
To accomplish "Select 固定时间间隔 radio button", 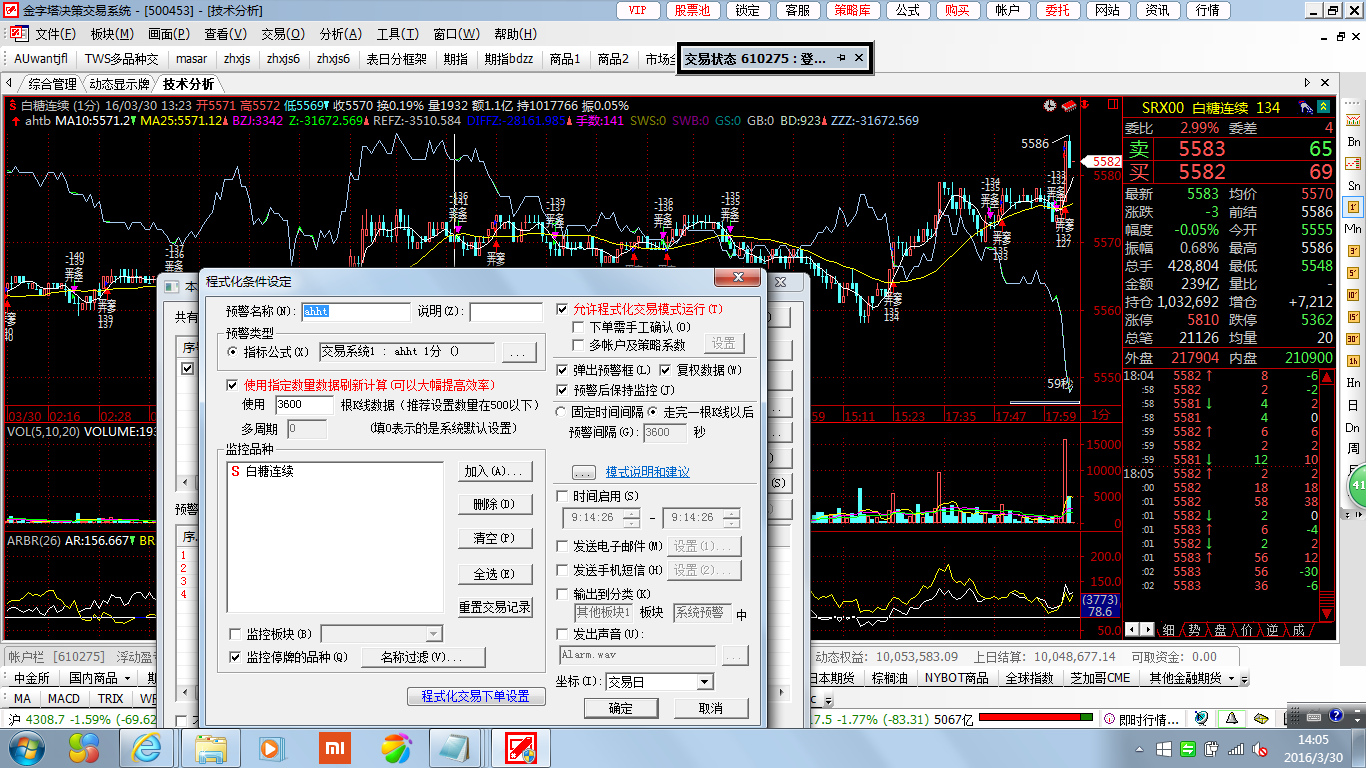I will click(561, 411).
